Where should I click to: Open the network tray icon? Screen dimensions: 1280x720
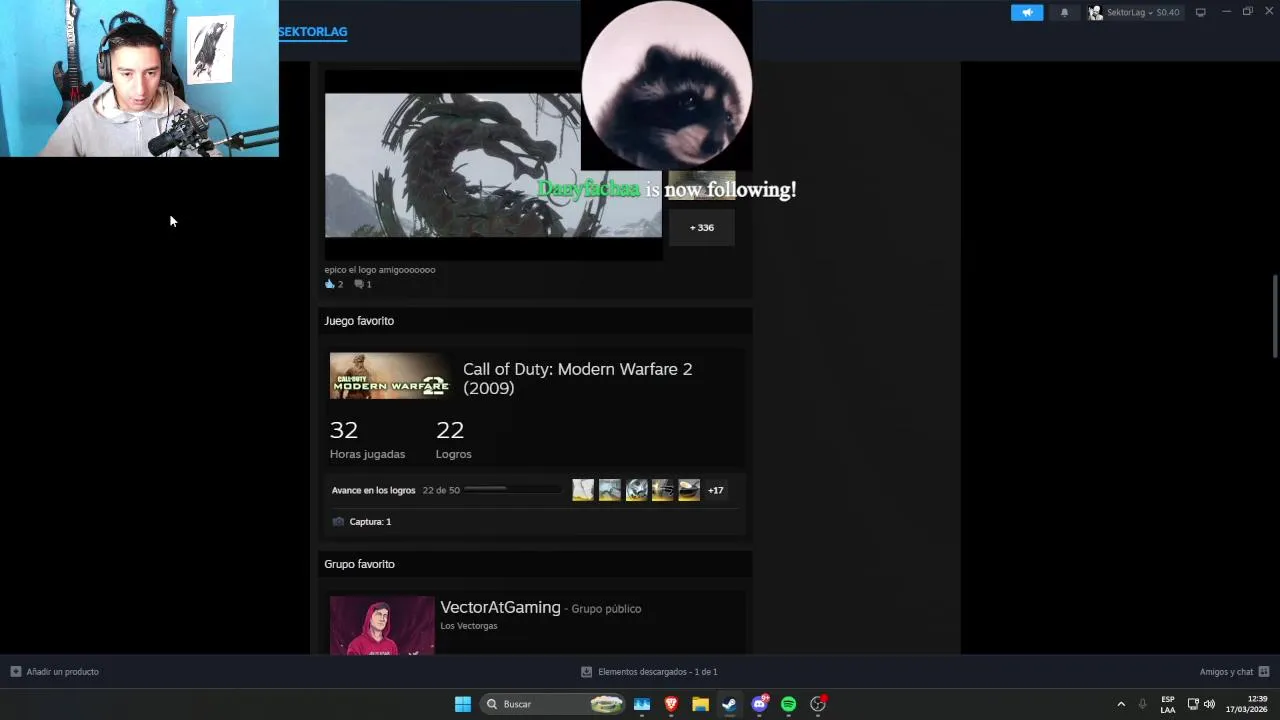(1193, 704)
